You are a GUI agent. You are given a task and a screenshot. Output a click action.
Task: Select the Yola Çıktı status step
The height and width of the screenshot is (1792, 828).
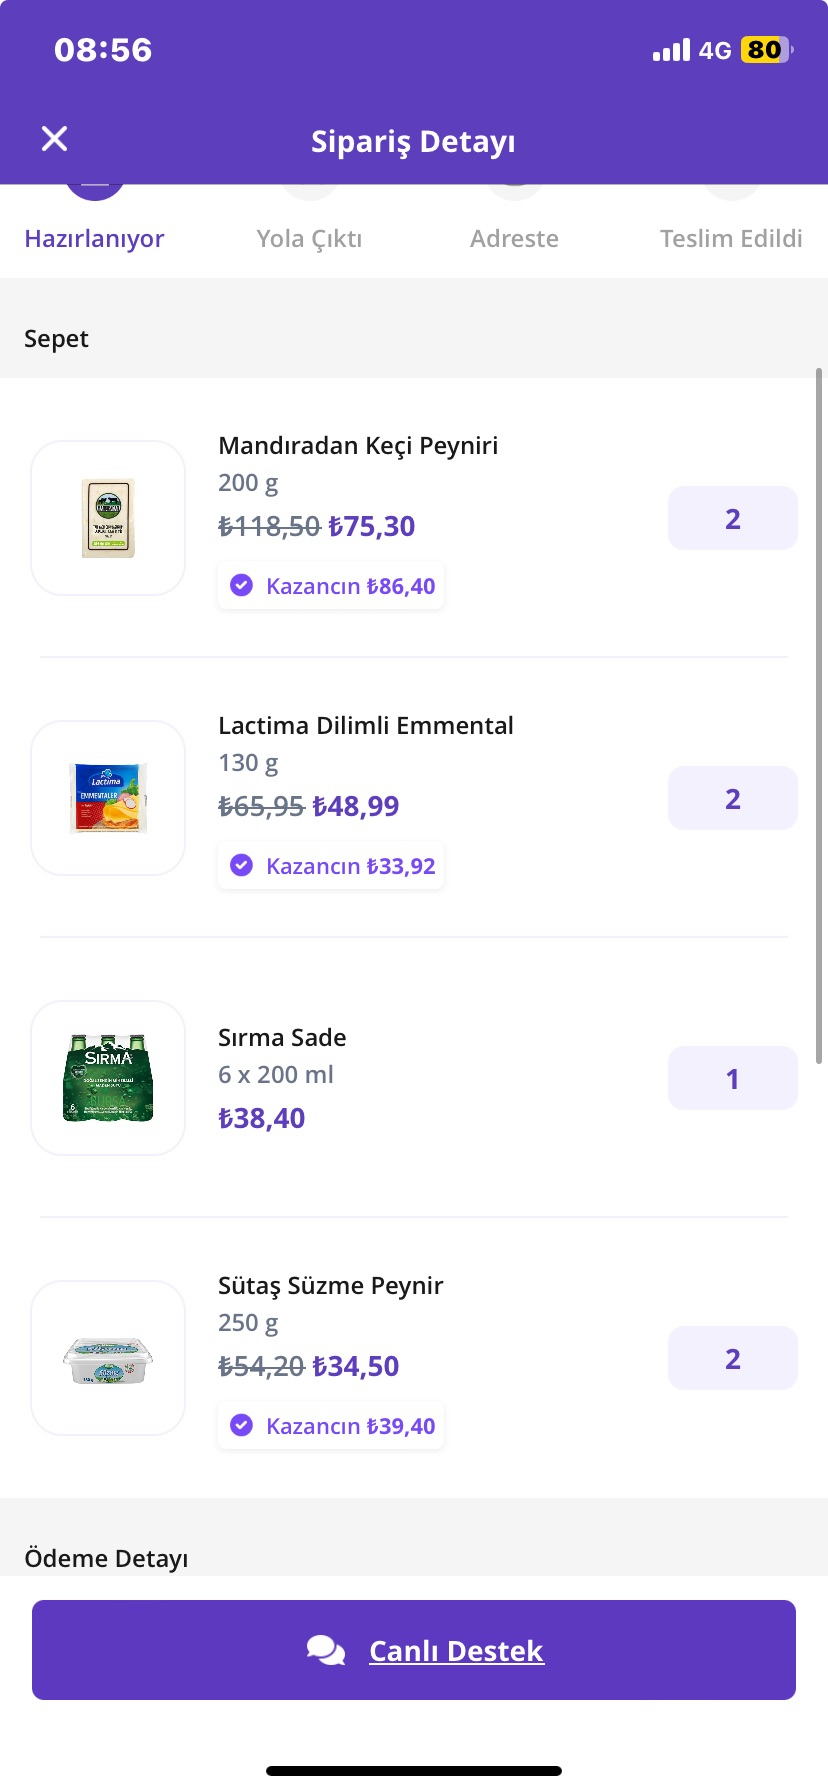309,239
